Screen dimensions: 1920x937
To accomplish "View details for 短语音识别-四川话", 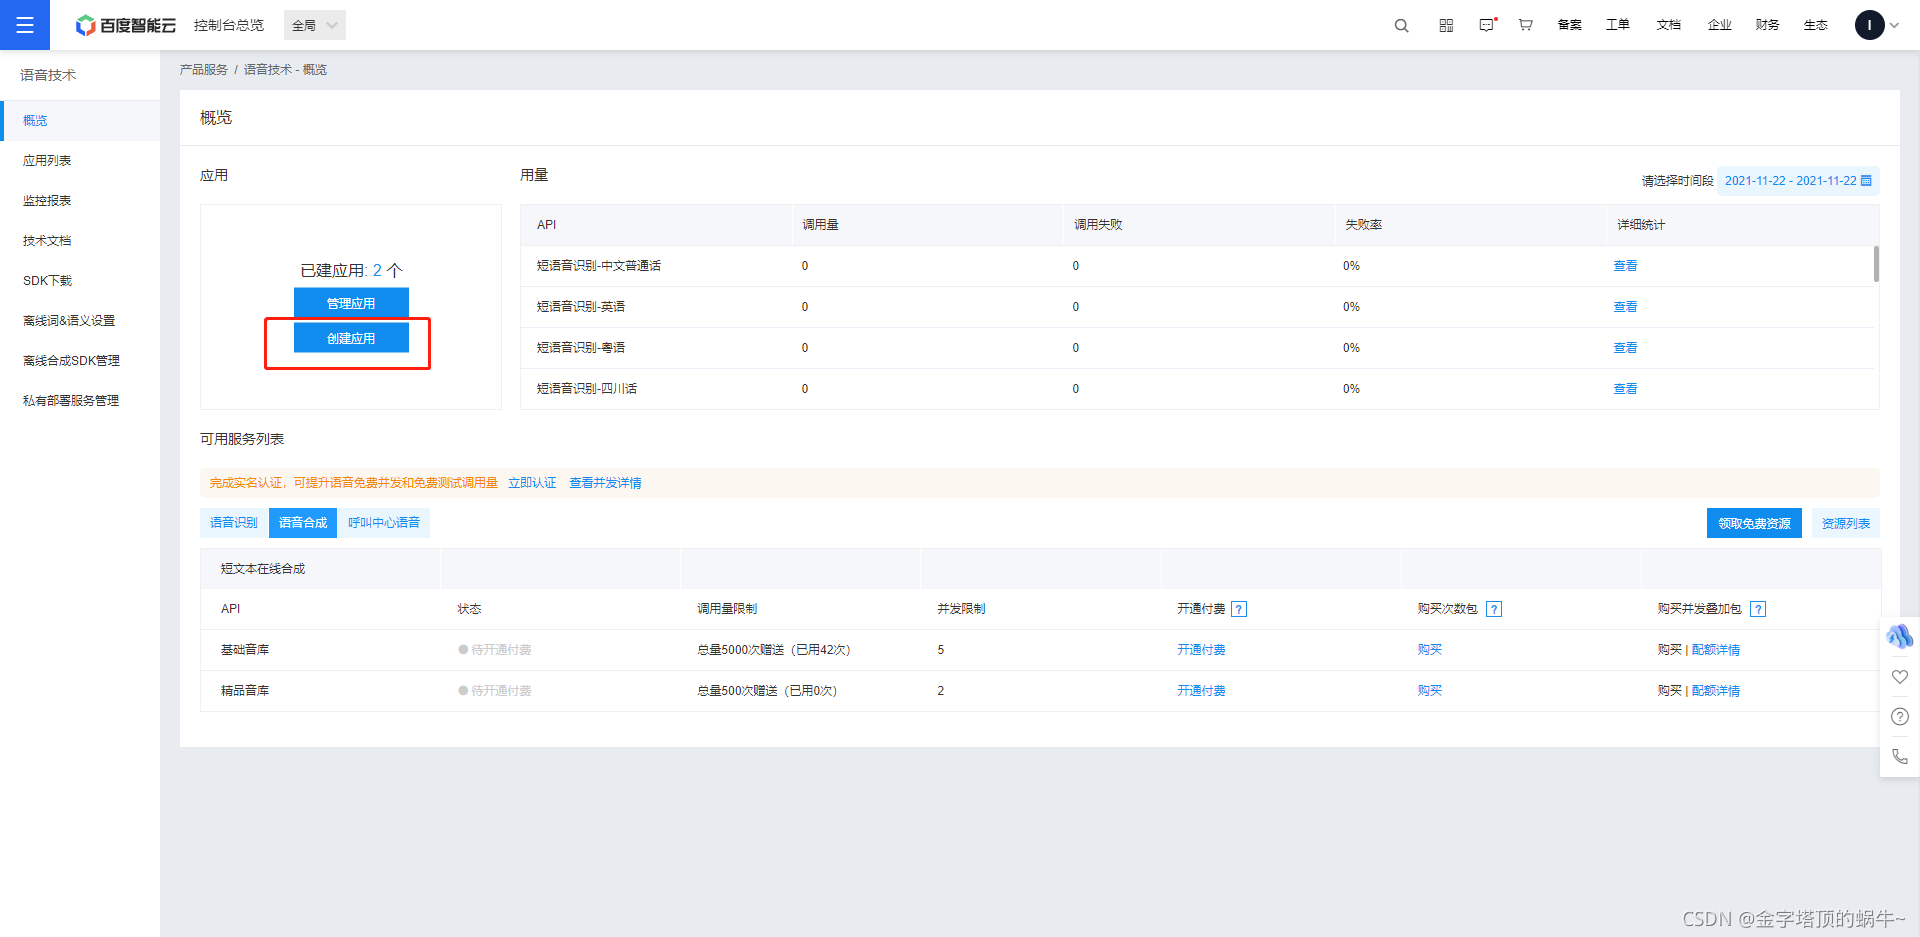I will 1625,389.
